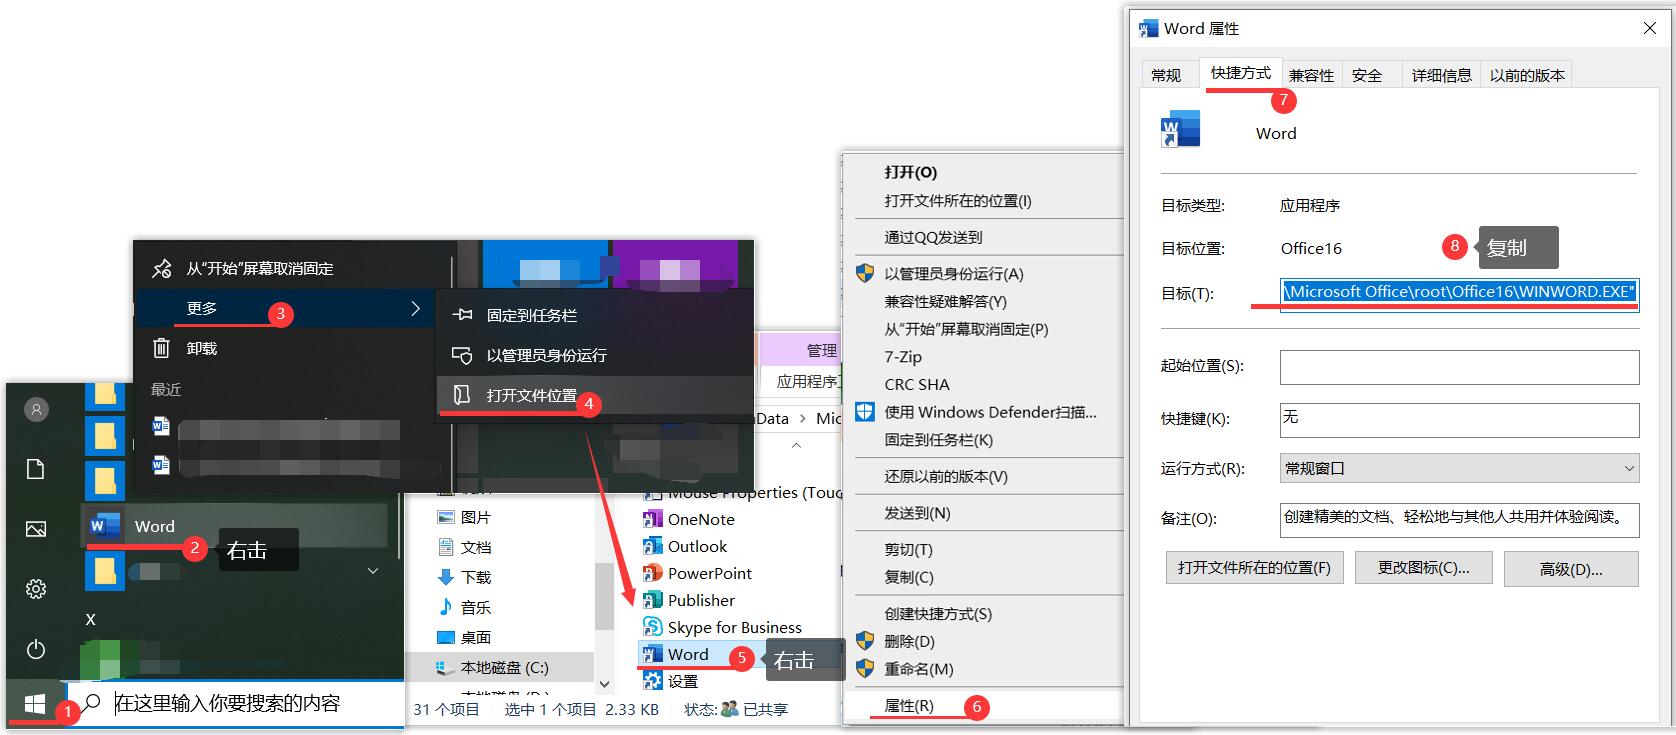Open the 运行方式 combo box
1676x735 pixels.
point(1459,468)
